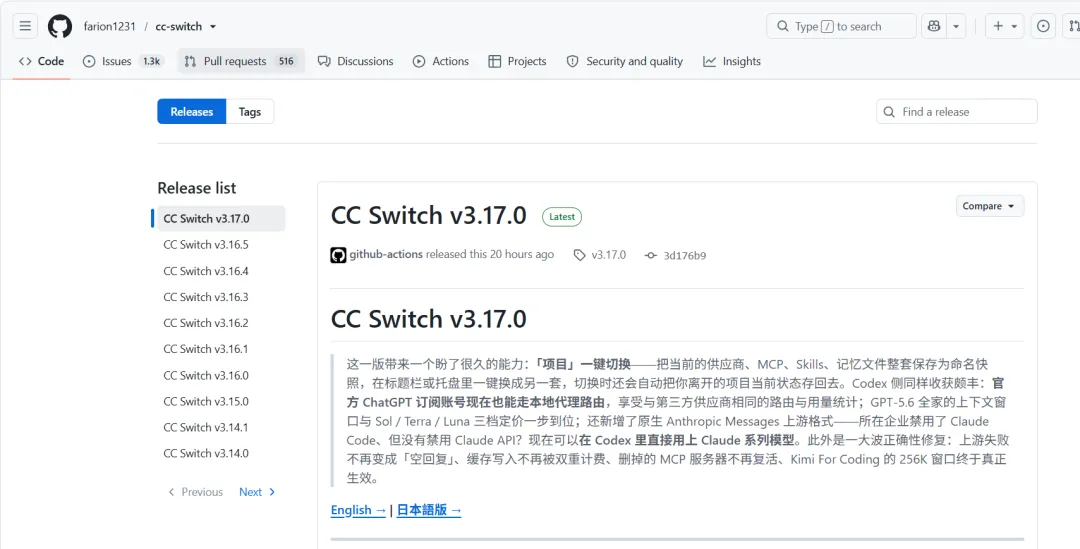Switch to the Tags view
The height and width of the screenshot is (549, 1080).
tap(250, 112)
